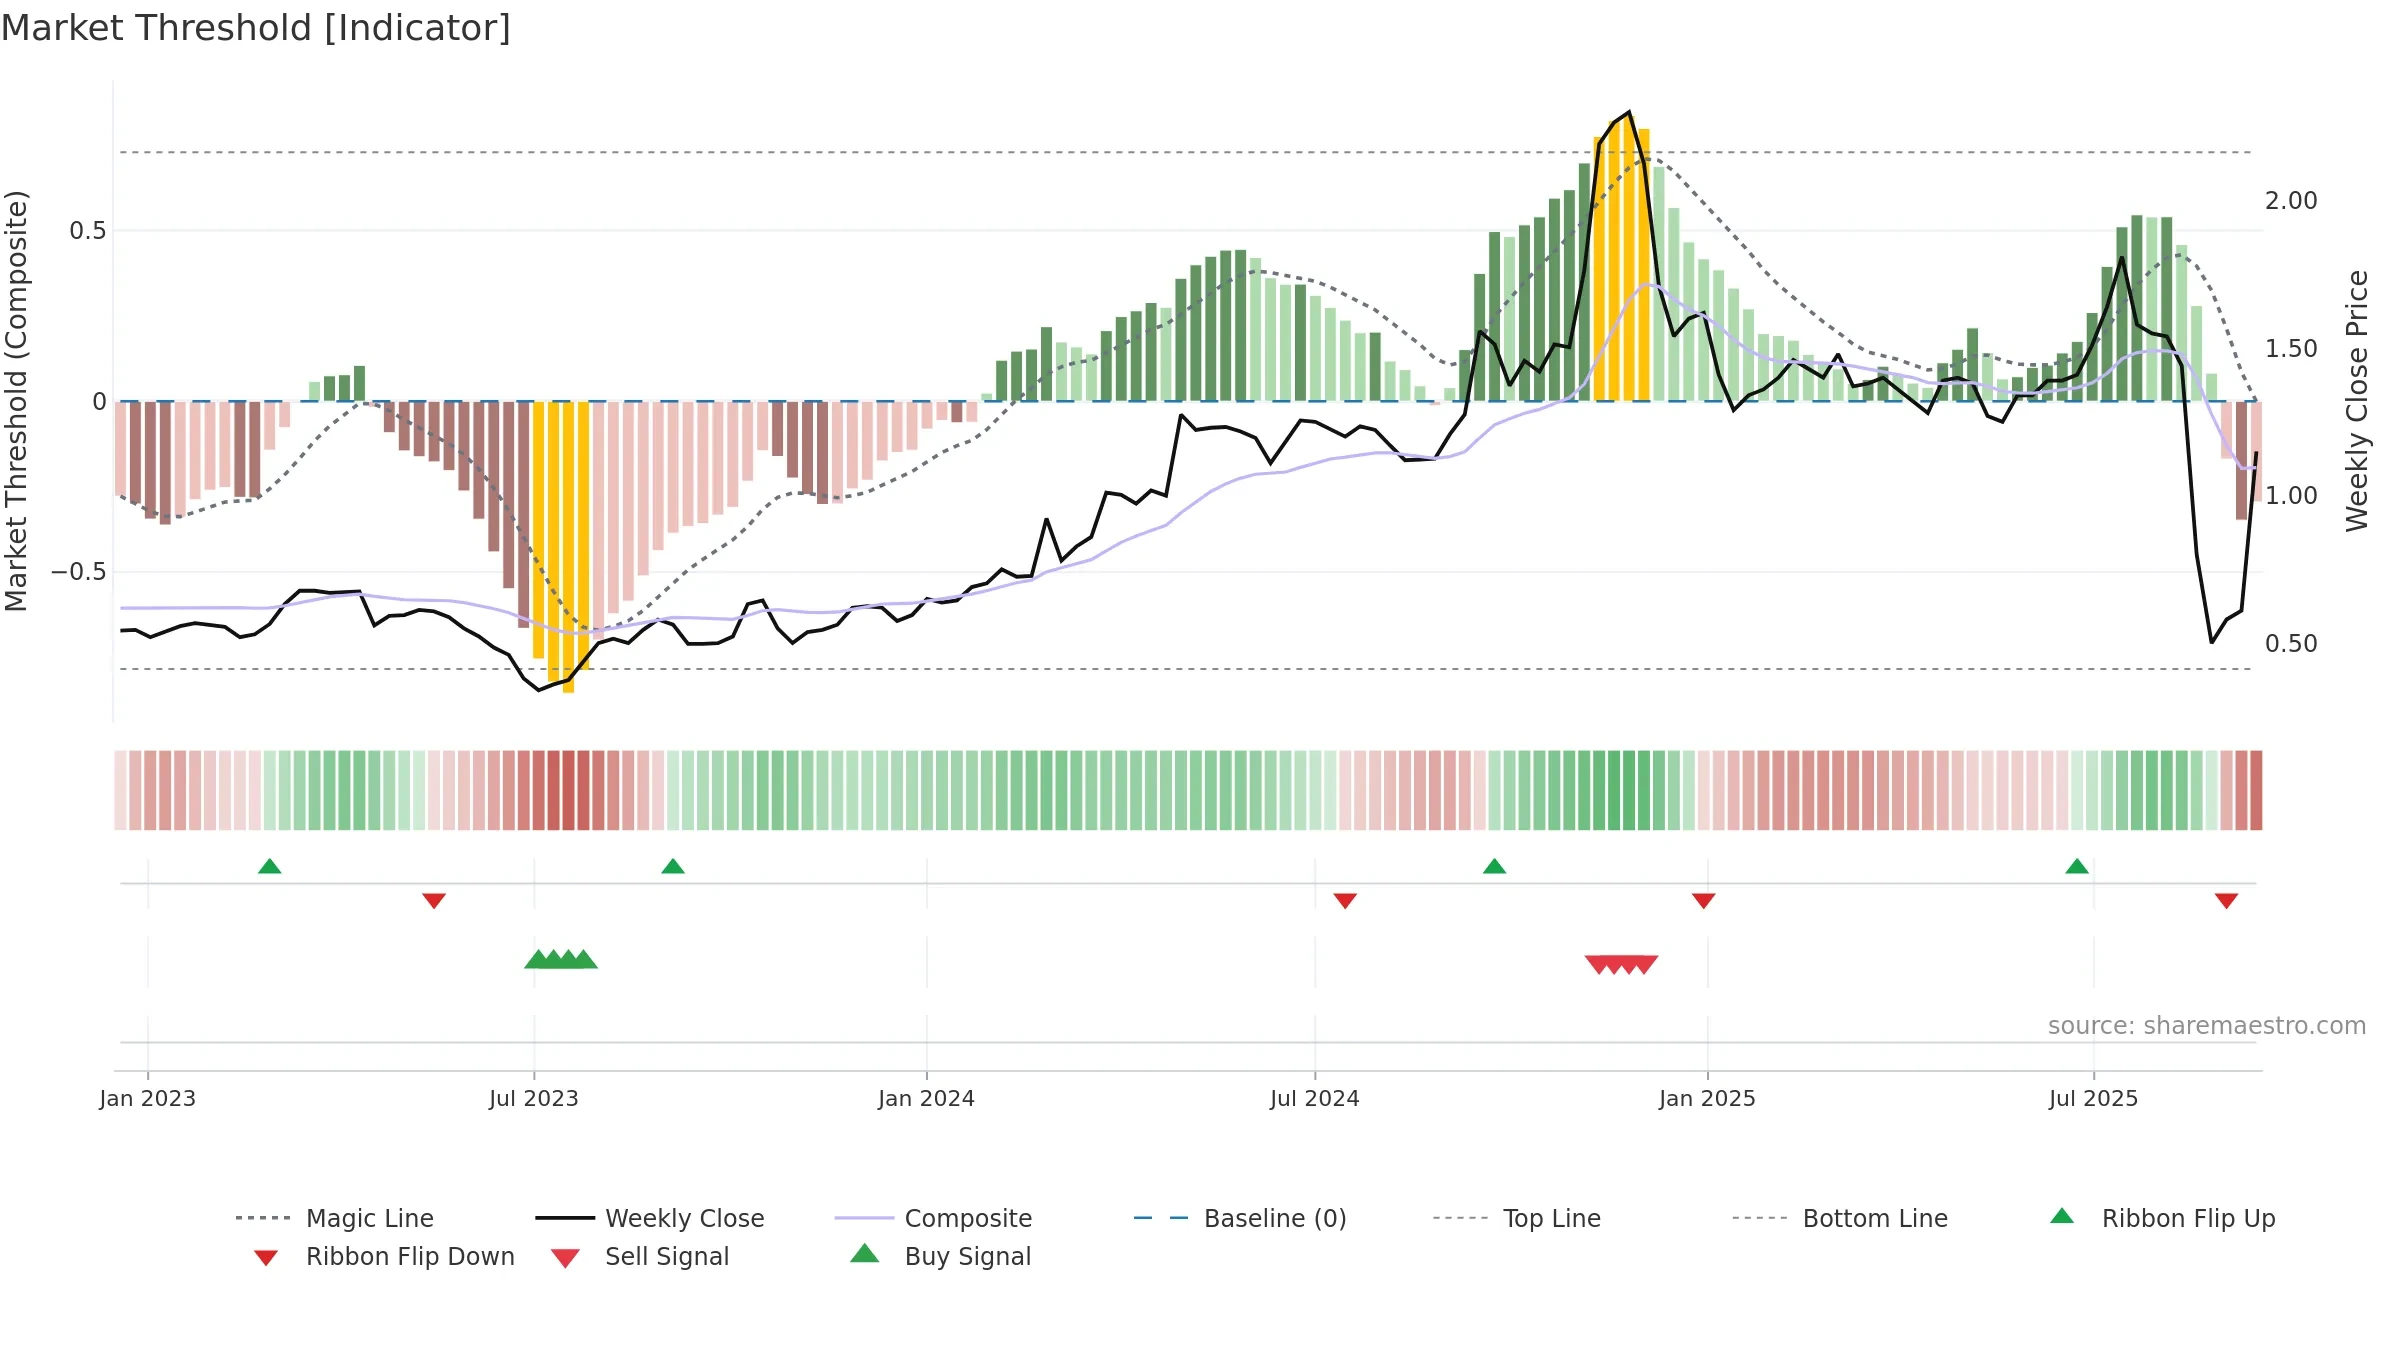The width and height of the screenshot is (2400, 1350).
Task: Toggle the Ribbon Flip Up legend entry
Action: pos(2162,1218)
